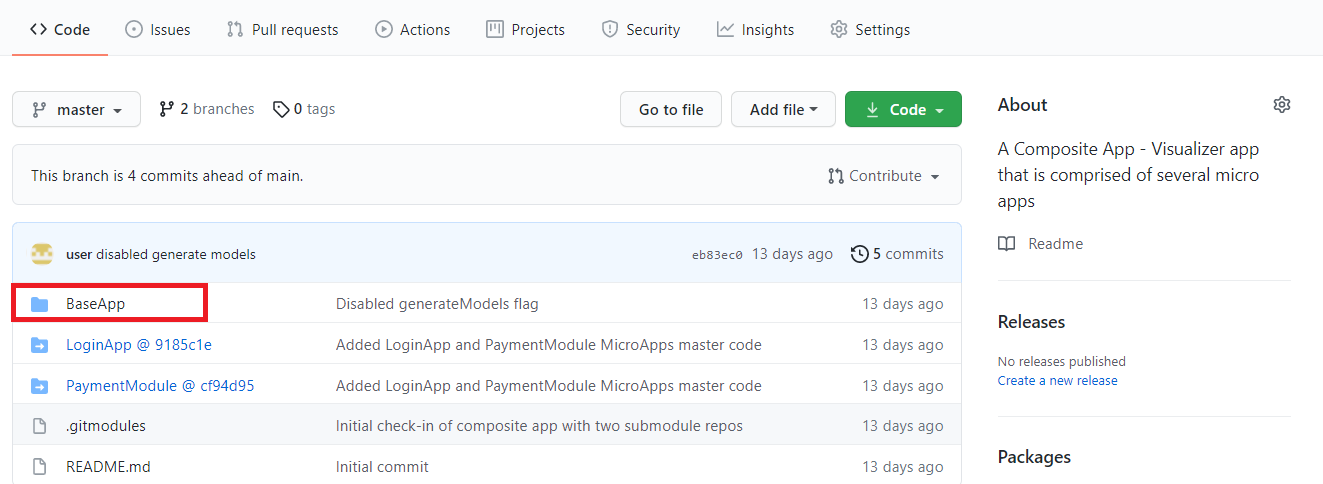1323x484 pixels.
Task: Open commit hash eb83ec0
Action: pyautogui.click(x=717, y=255)
